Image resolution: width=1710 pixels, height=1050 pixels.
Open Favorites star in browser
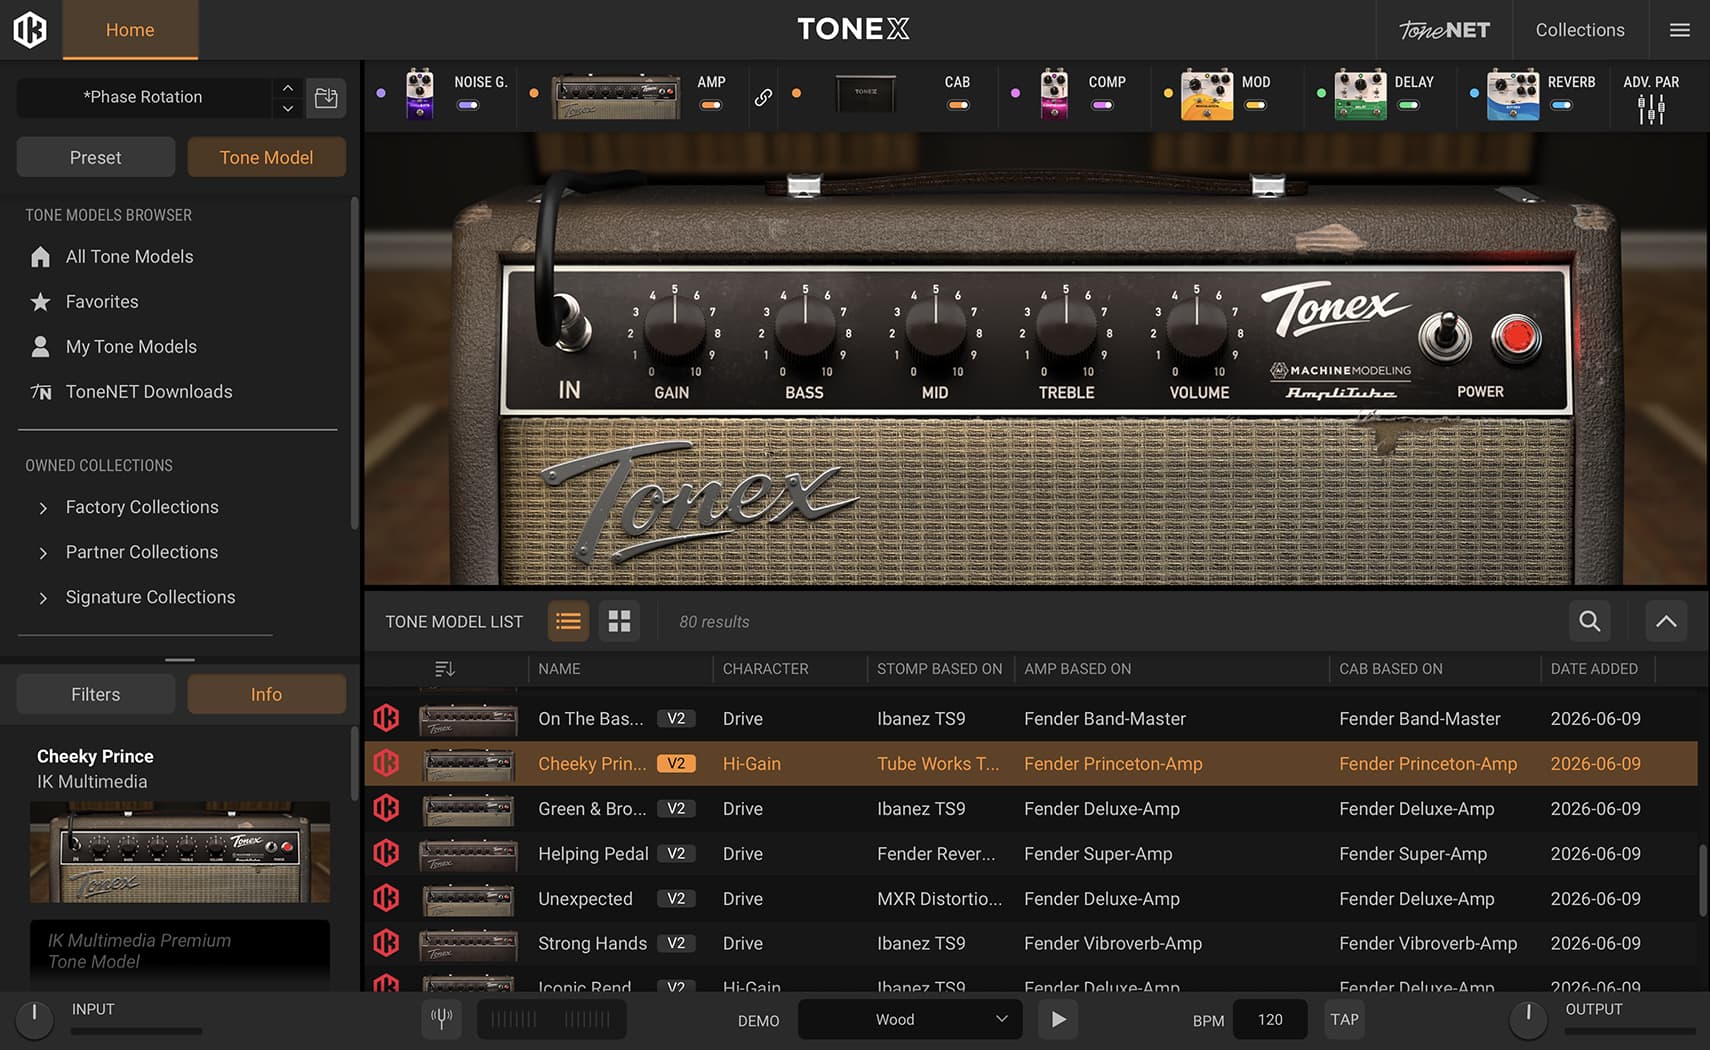[40, 301]
